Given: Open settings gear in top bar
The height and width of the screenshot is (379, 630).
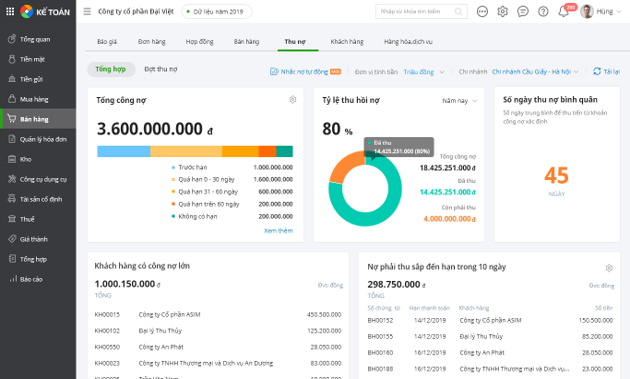Looking at the screenshot, I should click(502, 12).
